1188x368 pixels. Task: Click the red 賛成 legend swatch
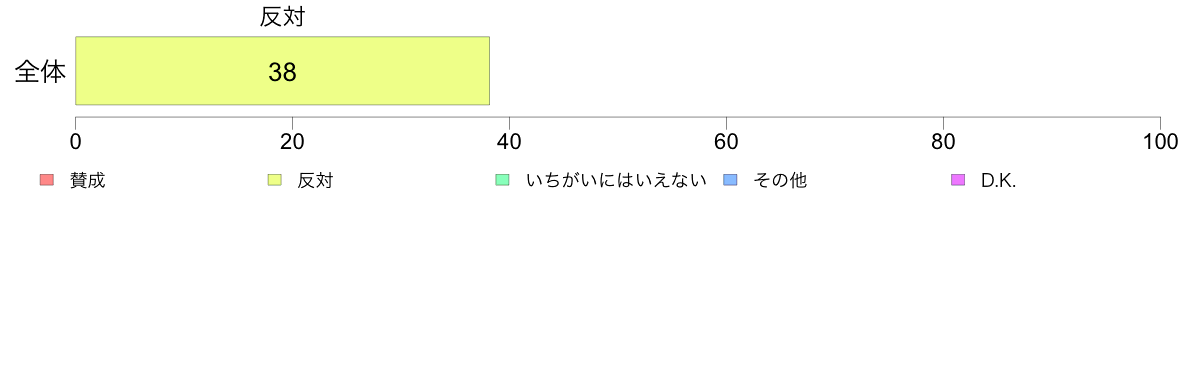click(x=47, y=180)
